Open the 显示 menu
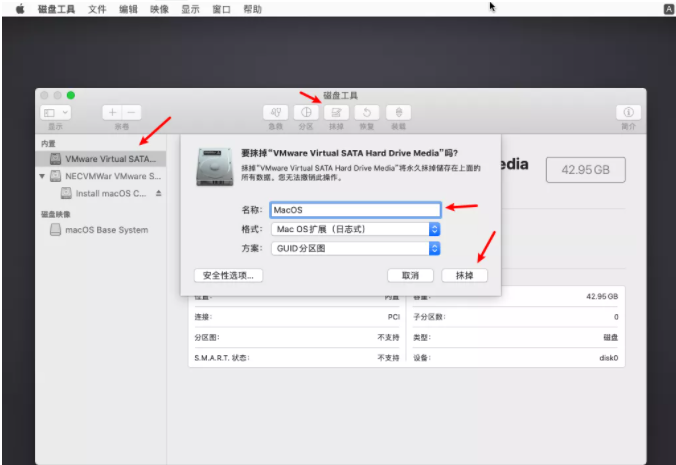The width and height of the screenshot is (676, 465). (190, 9)
